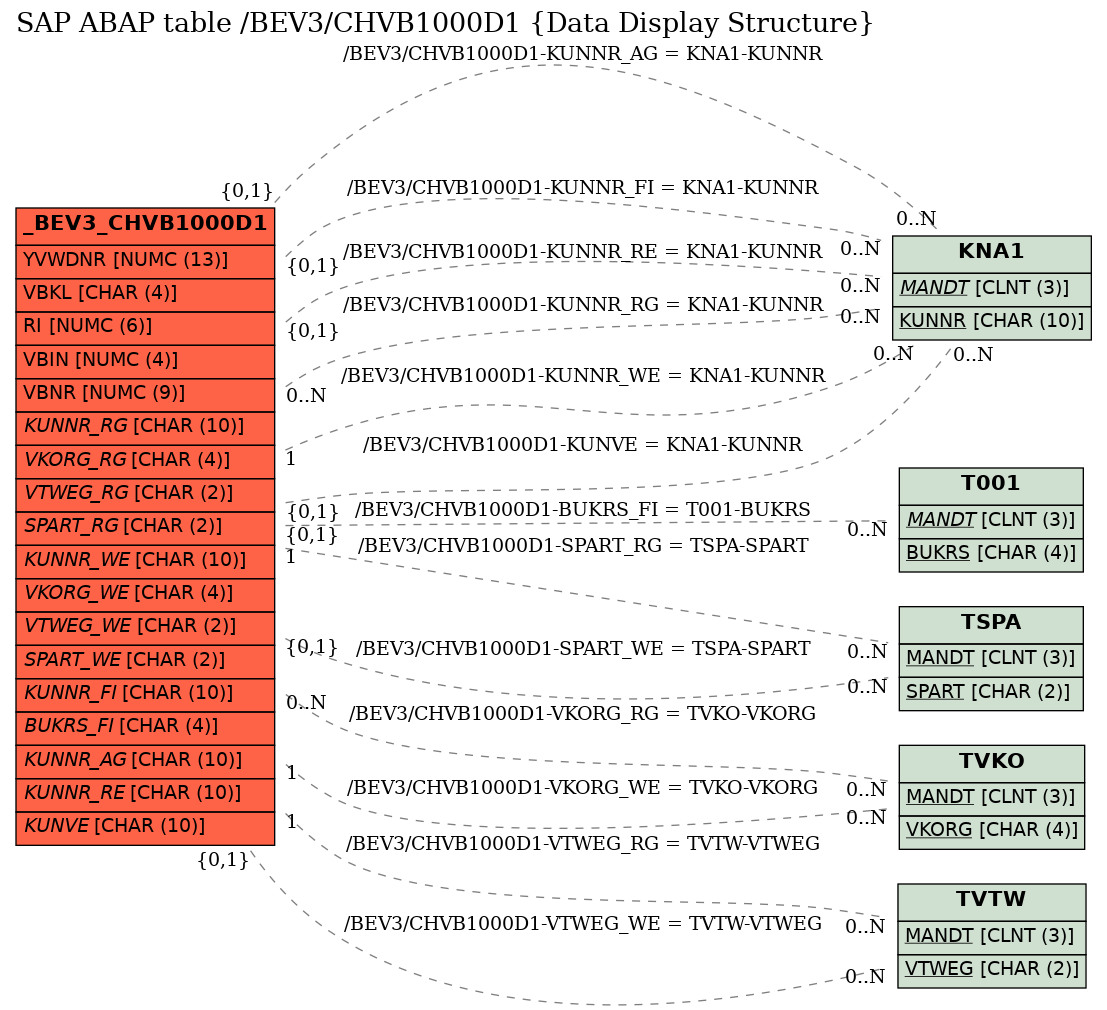This screenshot has width=1107, height=1010.
Task: Select the VBKL [CHAR (4)] field row
Action: tap(145, 295)
